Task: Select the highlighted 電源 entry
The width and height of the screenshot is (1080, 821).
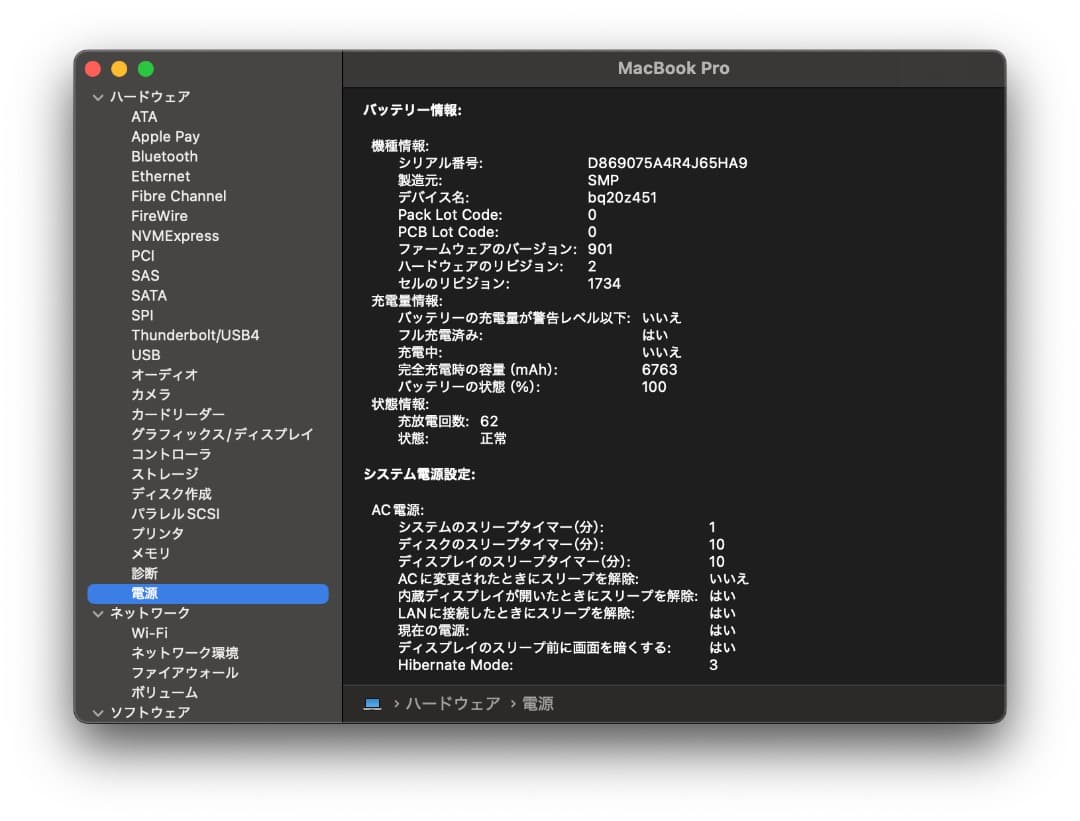Action: point(208,594)
